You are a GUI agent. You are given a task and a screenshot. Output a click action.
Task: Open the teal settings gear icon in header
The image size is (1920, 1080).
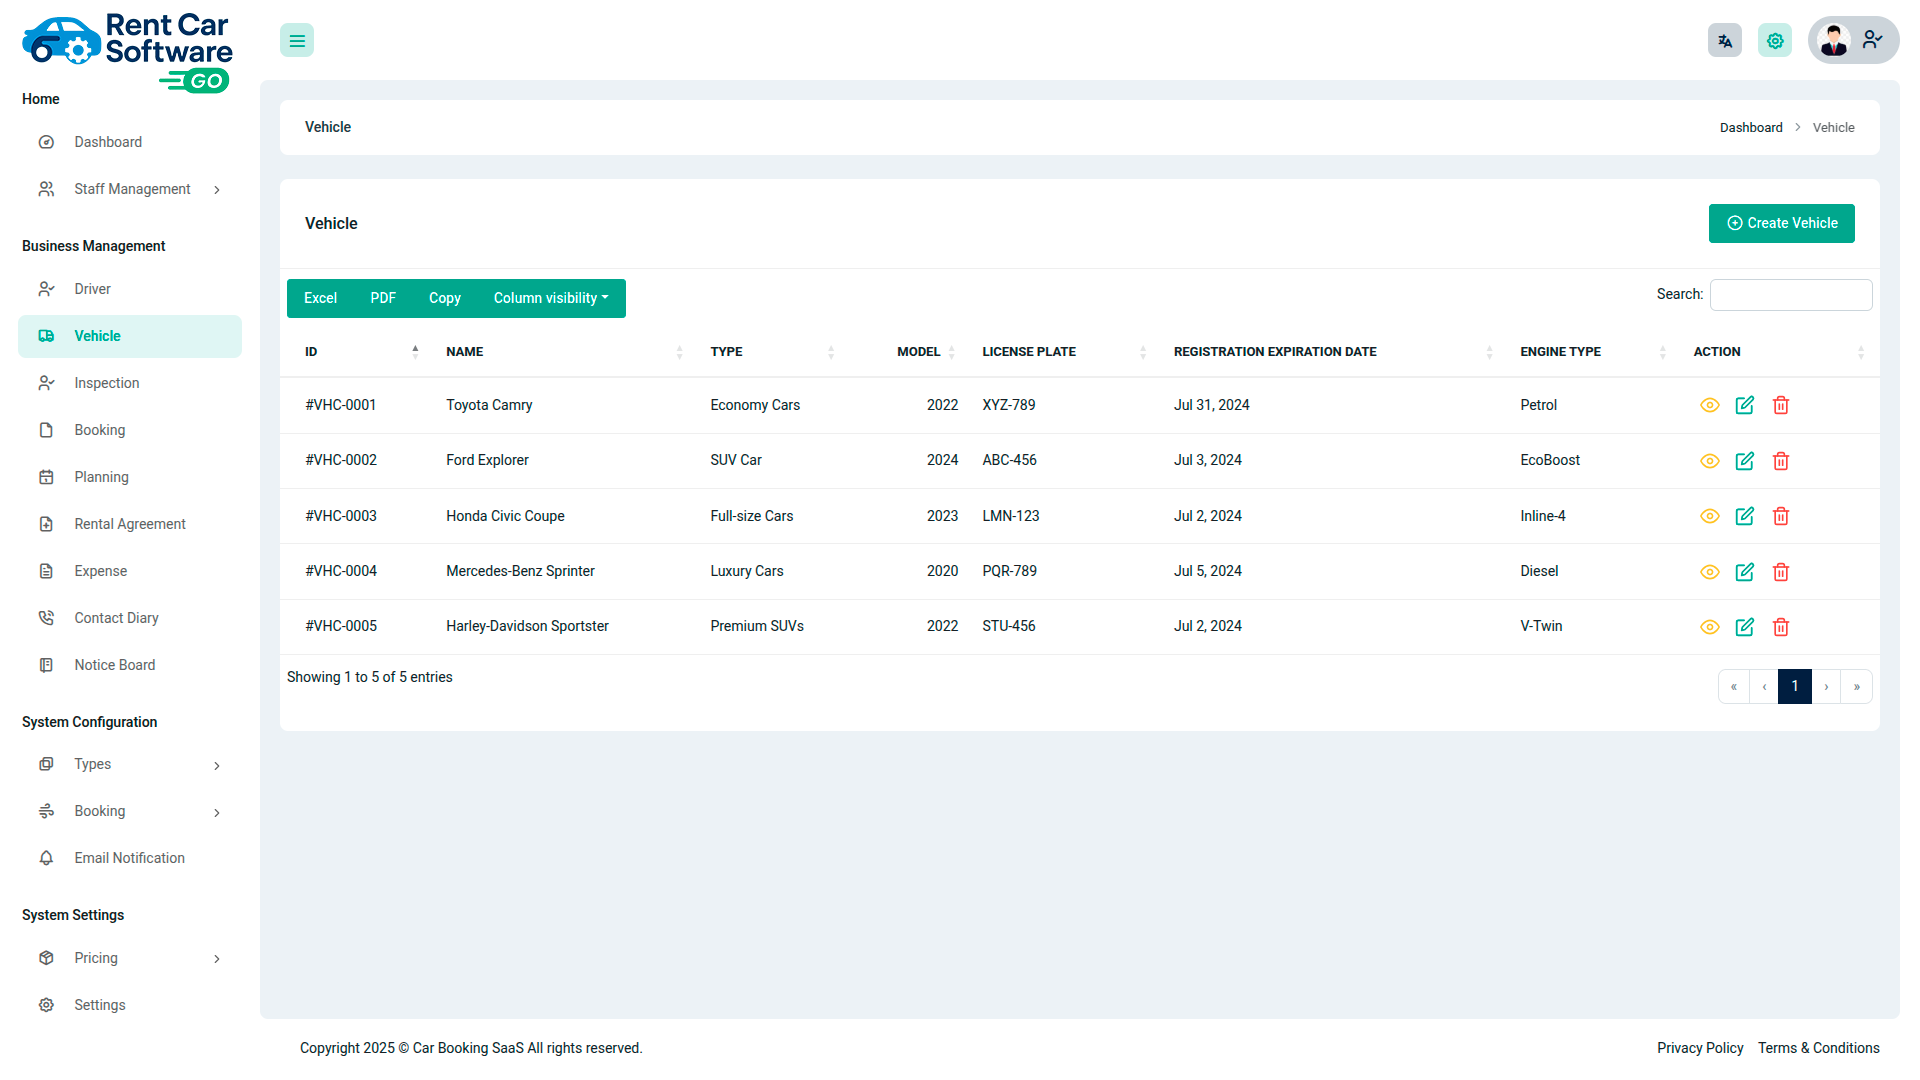(x=1775, y=41)
